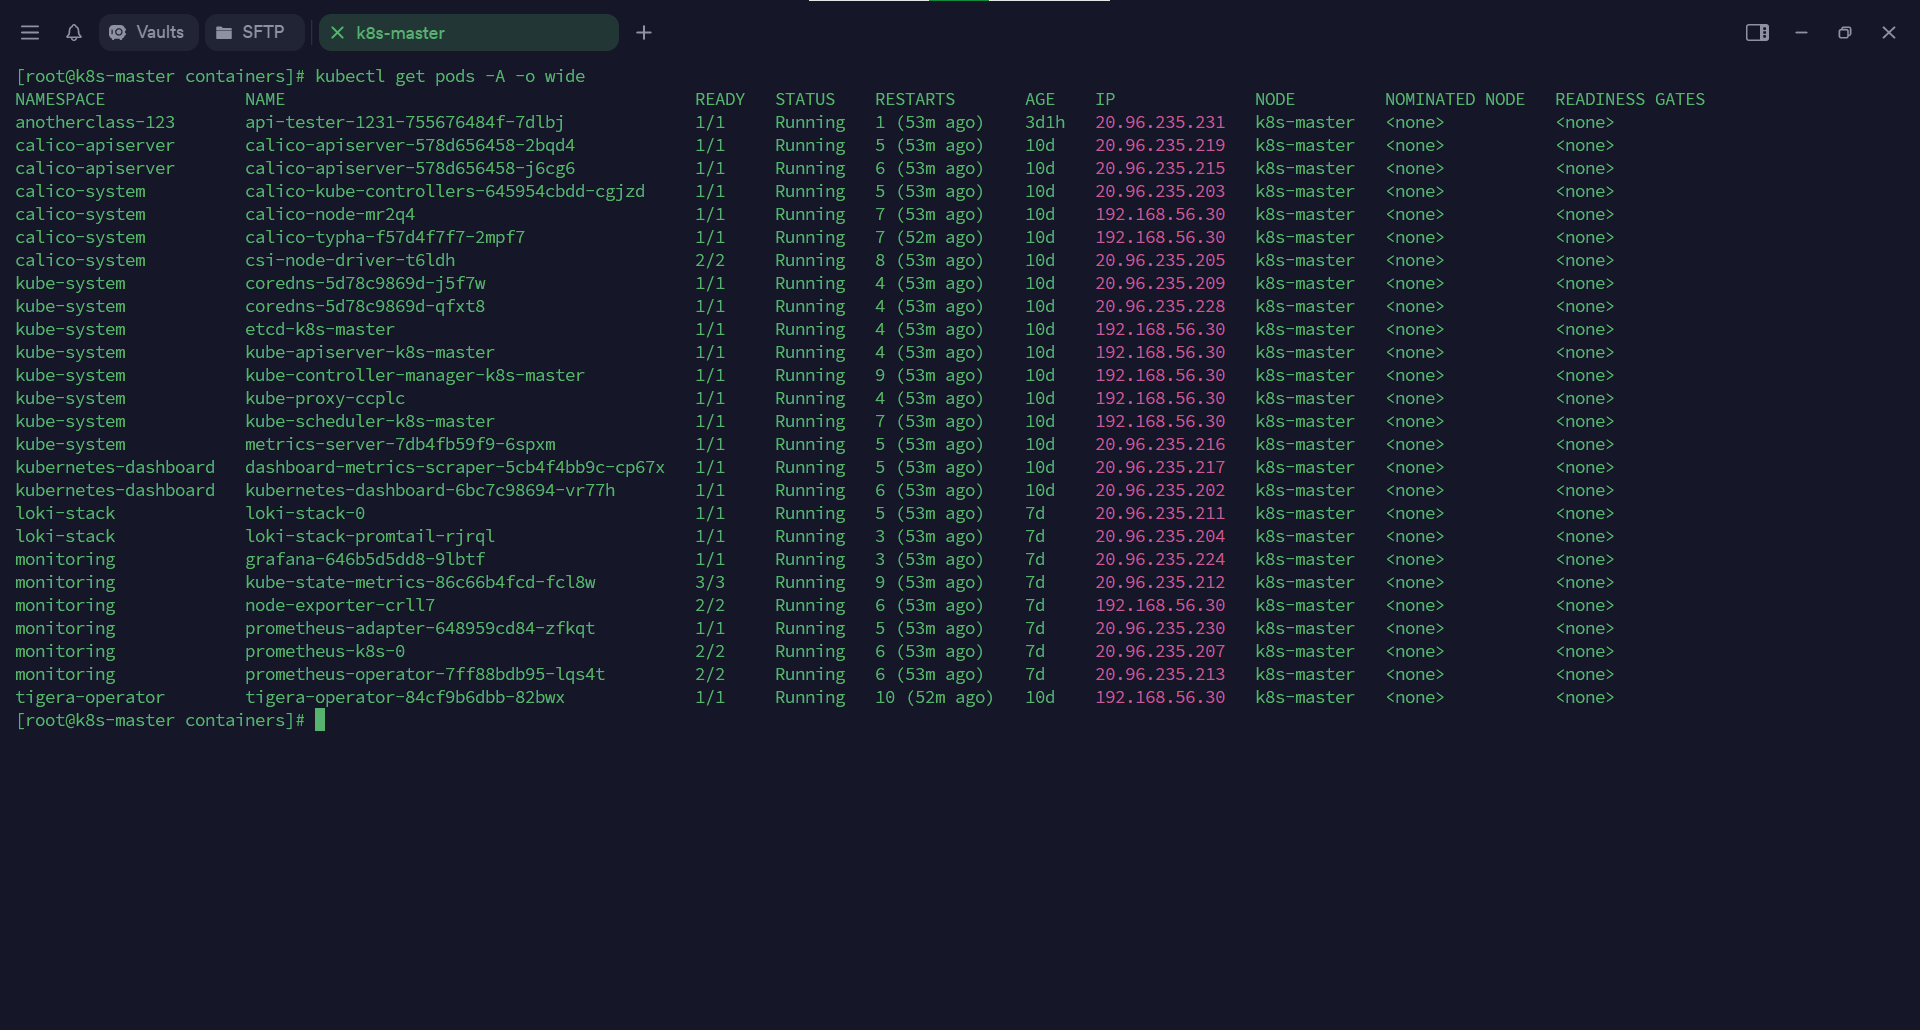Click pod name grafana-646b5d5dd8-9lbtf
The height and width of the screenshot is (1030, 1920).
pyautogui.click(x=365, y=559)
